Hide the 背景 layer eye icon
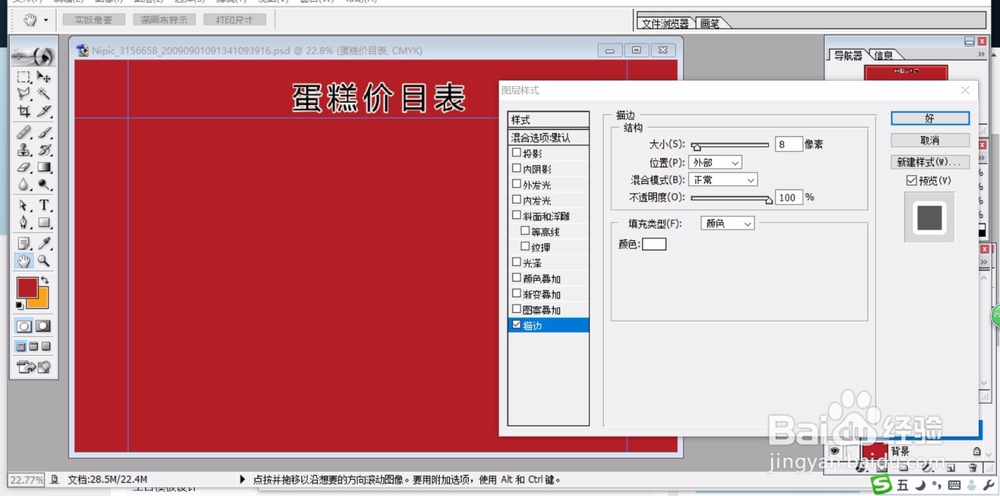 834,451
